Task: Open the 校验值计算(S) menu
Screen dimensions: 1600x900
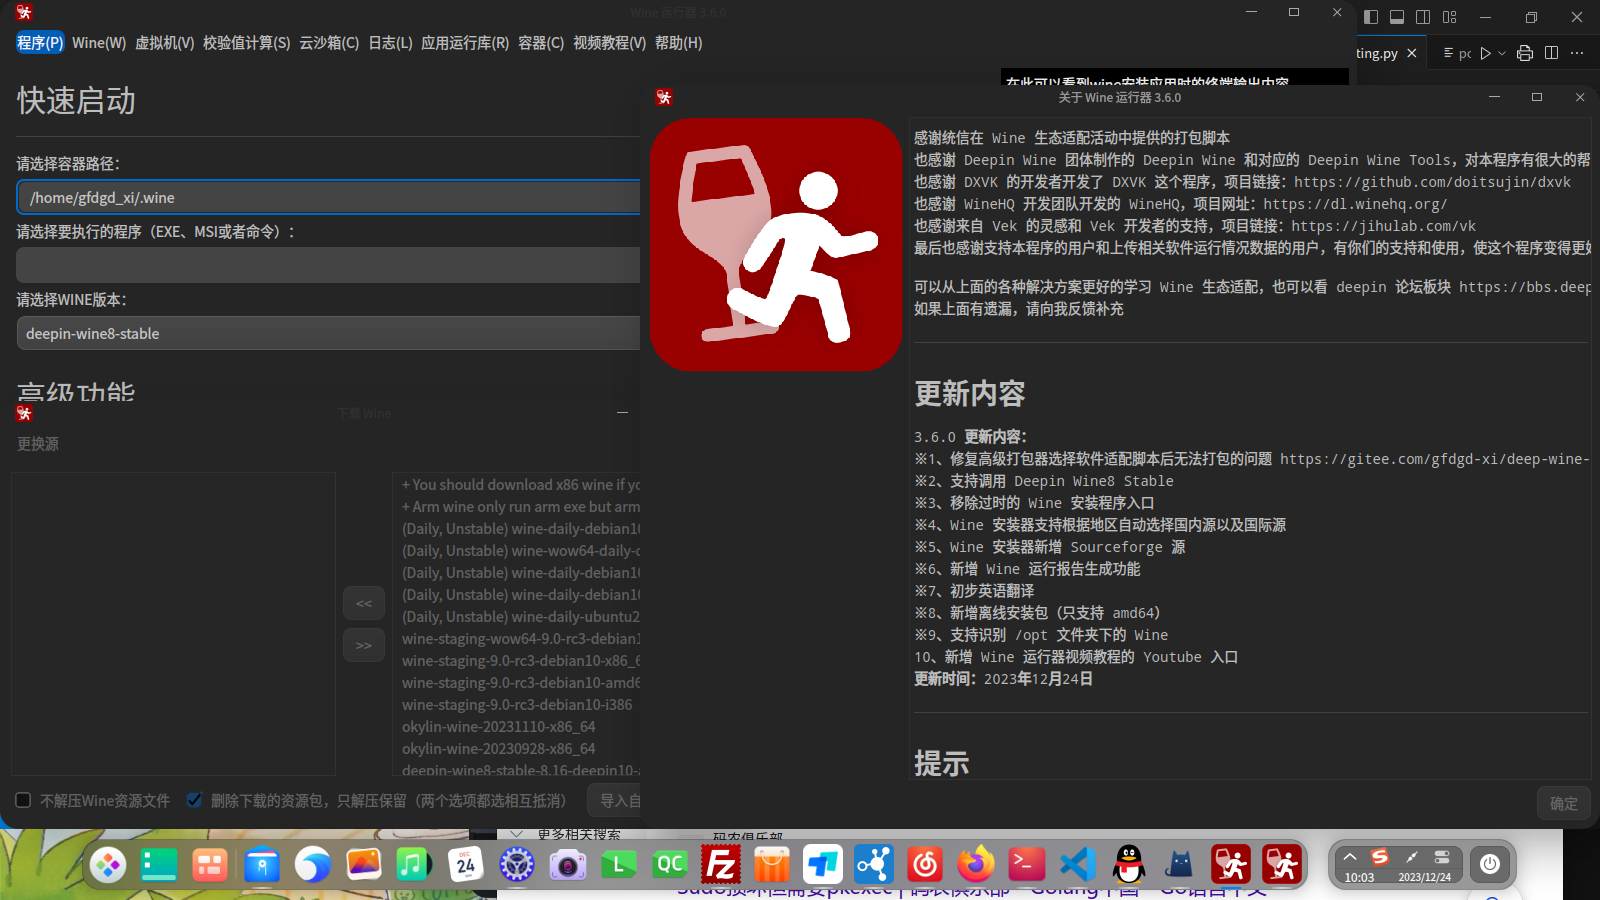Action: [247, 43]
